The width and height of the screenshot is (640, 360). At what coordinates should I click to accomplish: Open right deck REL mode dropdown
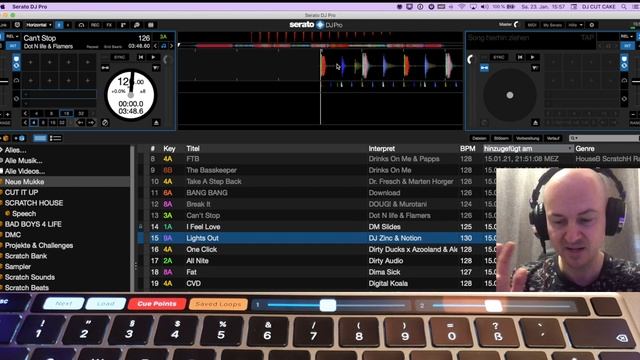627,37
